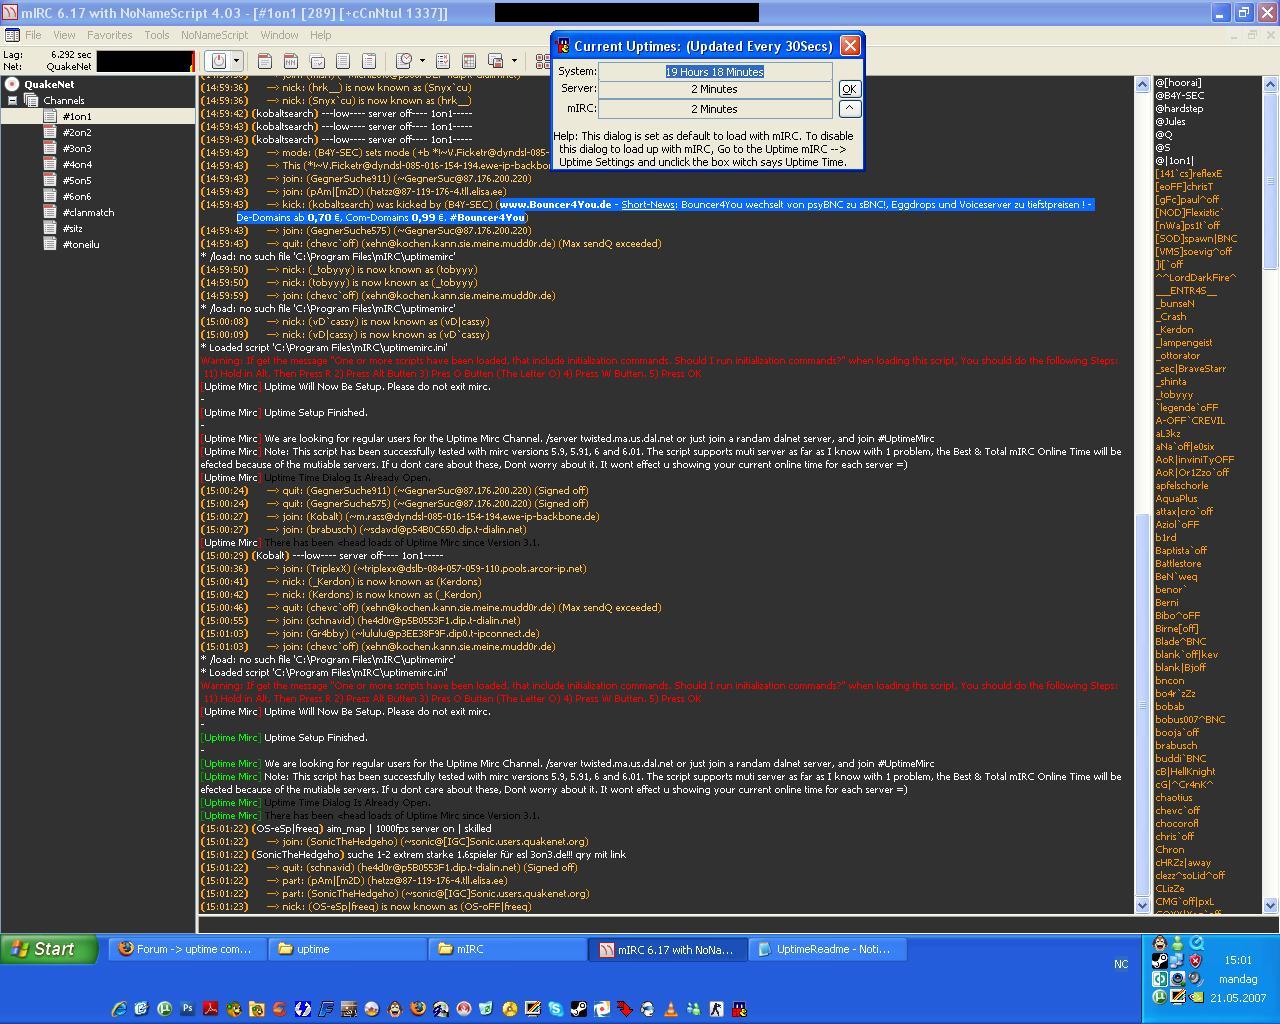
Task: Click the nick list scrollbar down arrow
Action: point(1271,905)
